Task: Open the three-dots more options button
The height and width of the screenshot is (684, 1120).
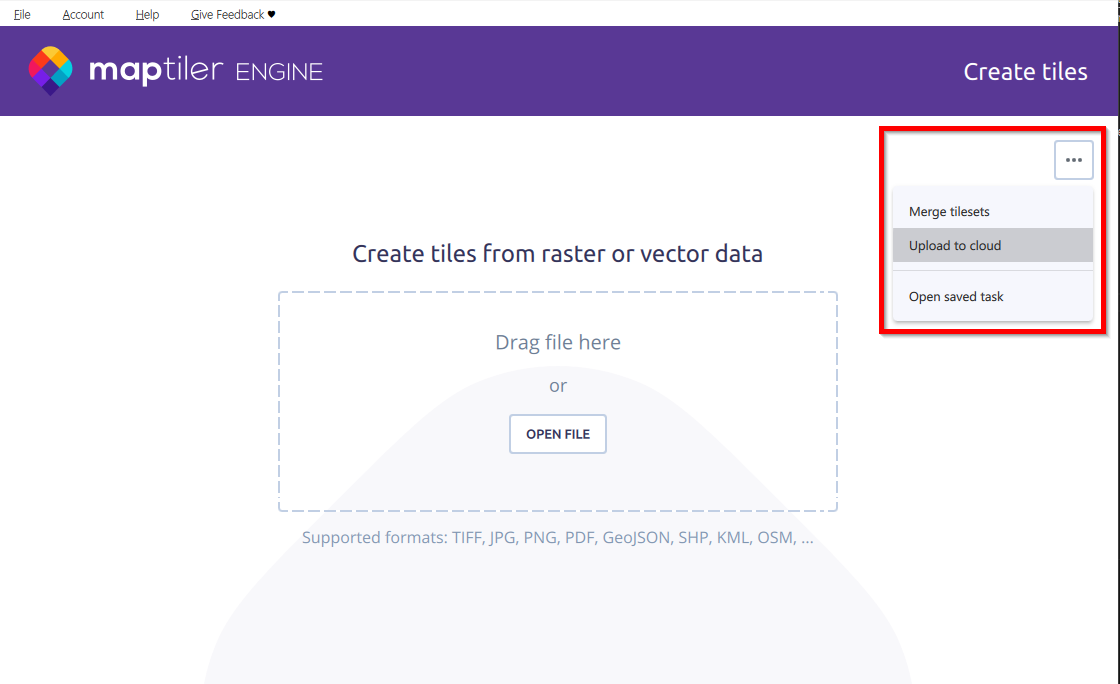Action: (x=1073, y=160)
